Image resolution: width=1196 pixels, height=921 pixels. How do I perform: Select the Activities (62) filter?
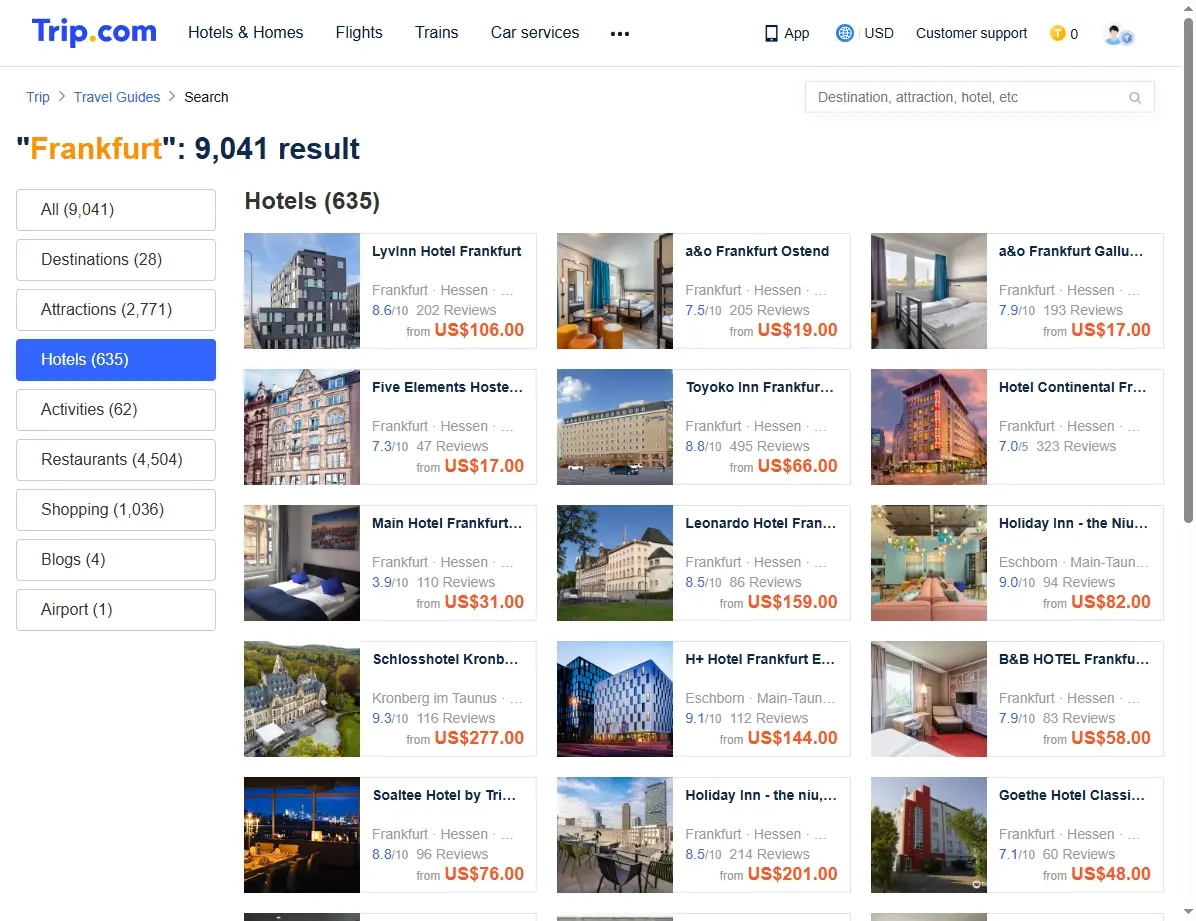click(116, 410)
